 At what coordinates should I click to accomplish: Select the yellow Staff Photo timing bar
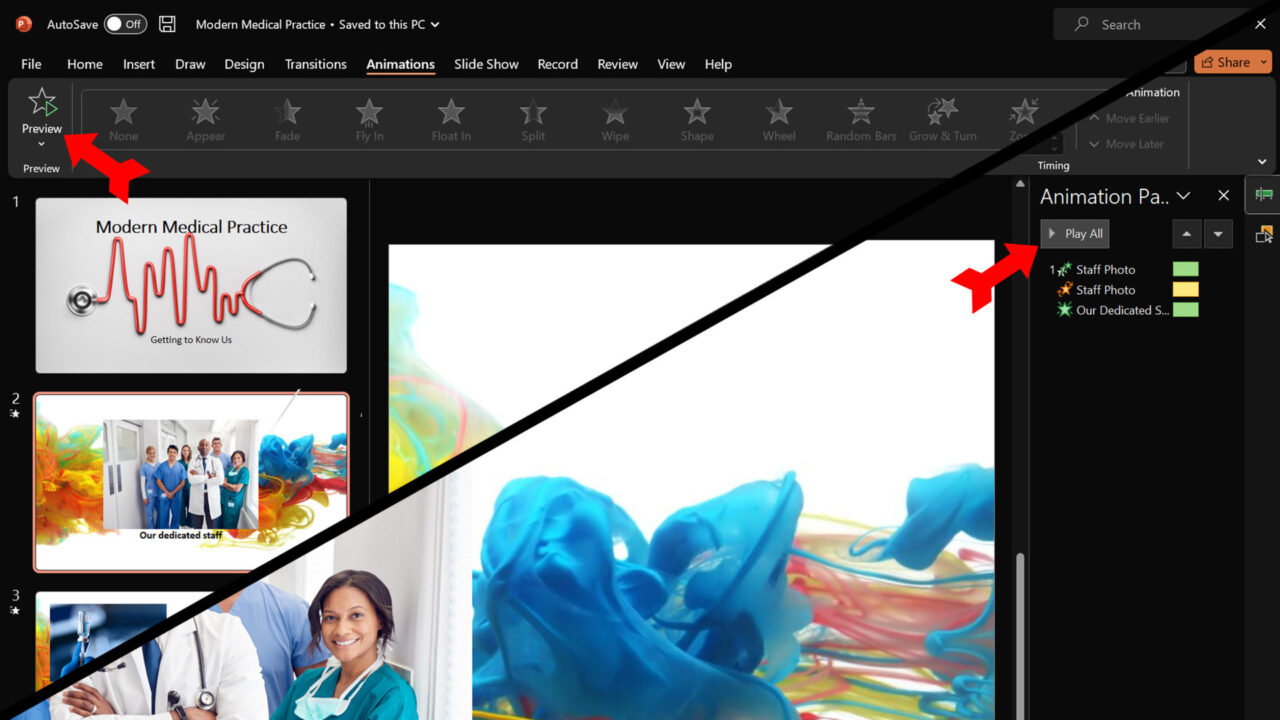click(1185, 290)
